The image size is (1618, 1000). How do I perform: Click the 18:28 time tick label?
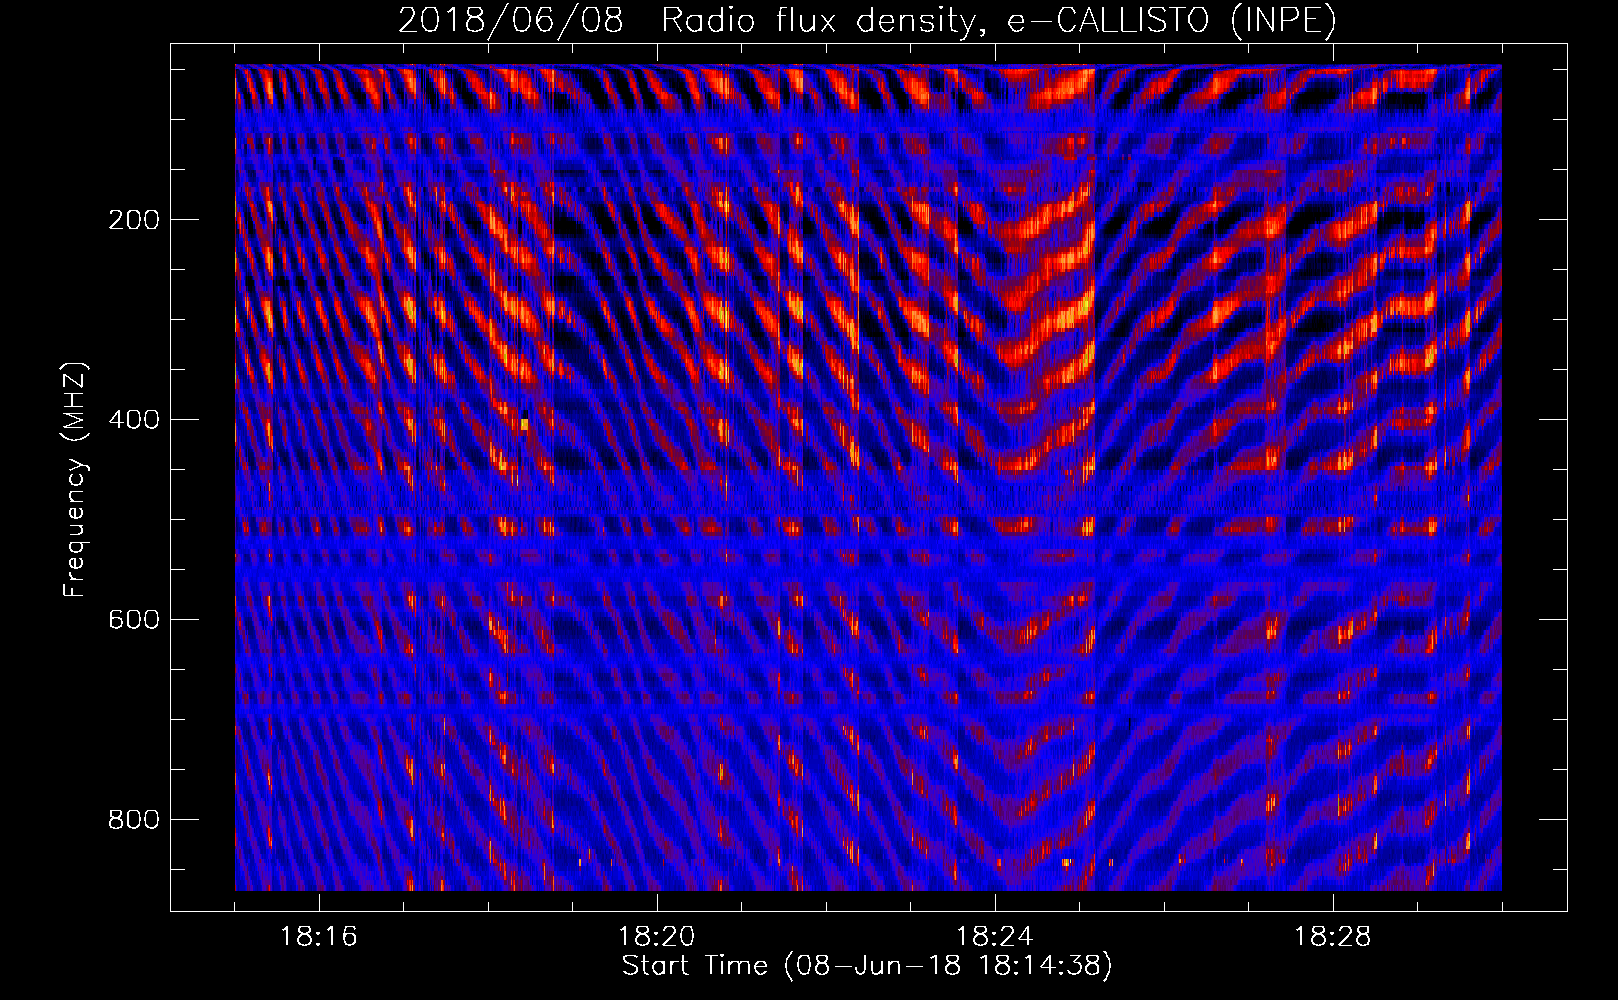tap(1333, 937)
